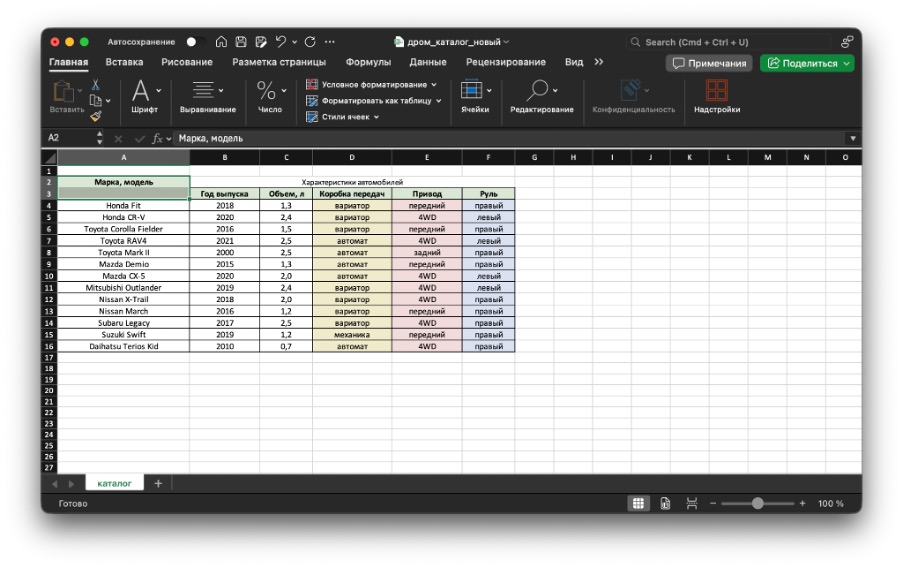The height and width of the screenshot is (568, 904).
Task: Save the workbook with the floppy disk icon
Action: point(241,42)
